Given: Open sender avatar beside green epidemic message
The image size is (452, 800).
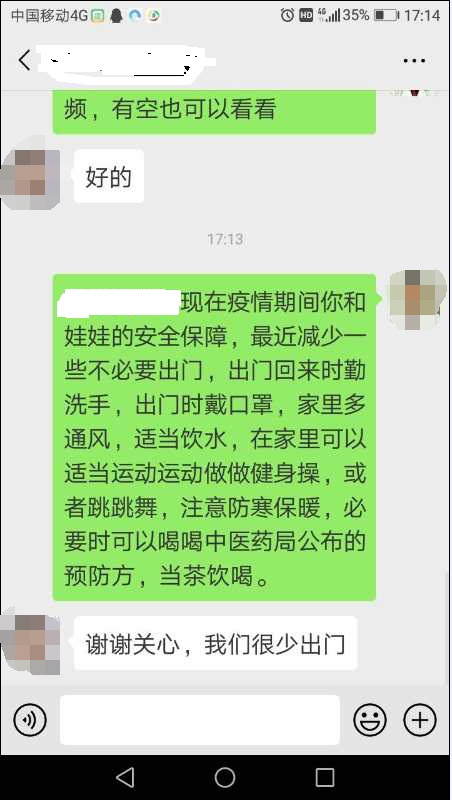Looking at the screenshot, I should coord(418,299).
